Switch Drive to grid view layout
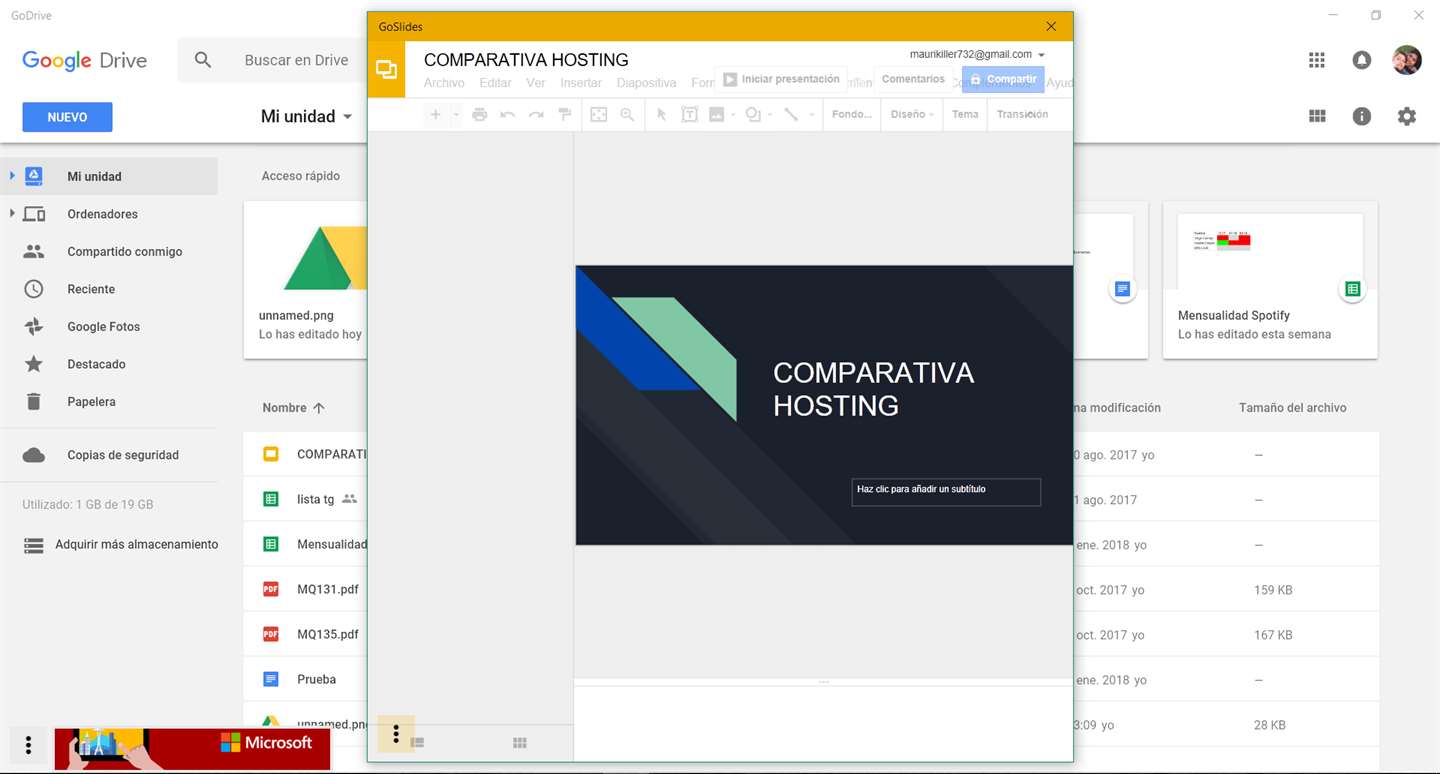The image size is (1440, 774). coord(1317,116)
